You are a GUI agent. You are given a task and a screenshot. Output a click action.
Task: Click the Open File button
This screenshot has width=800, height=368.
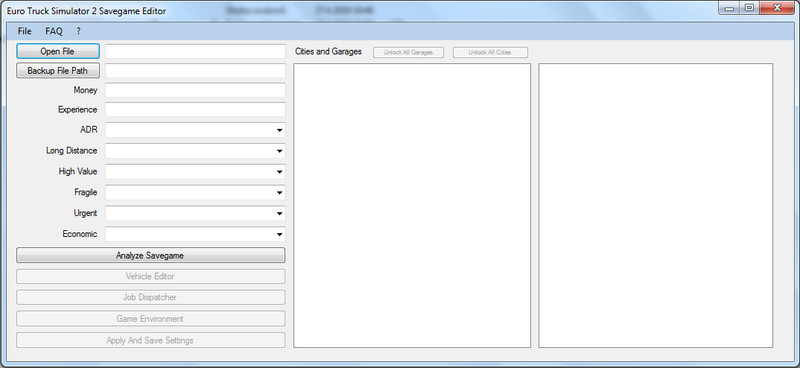[x=58, y=51]
